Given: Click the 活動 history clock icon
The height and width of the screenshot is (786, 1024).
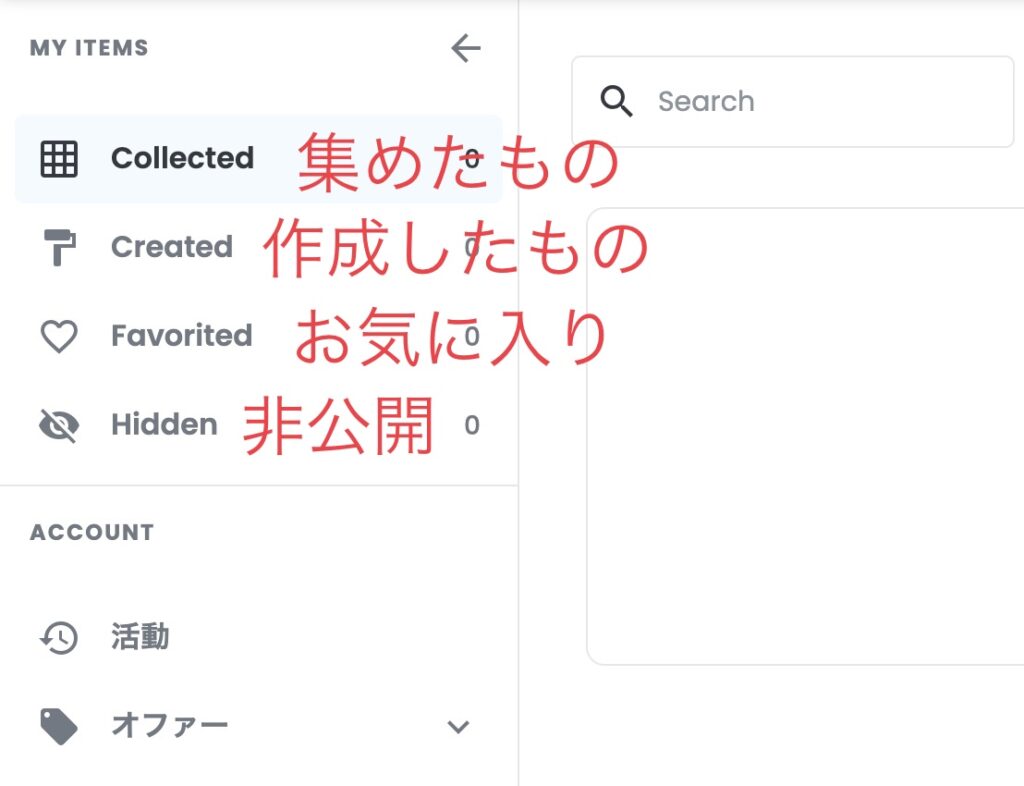Looking at the screenshot, I should pos(59,638).
